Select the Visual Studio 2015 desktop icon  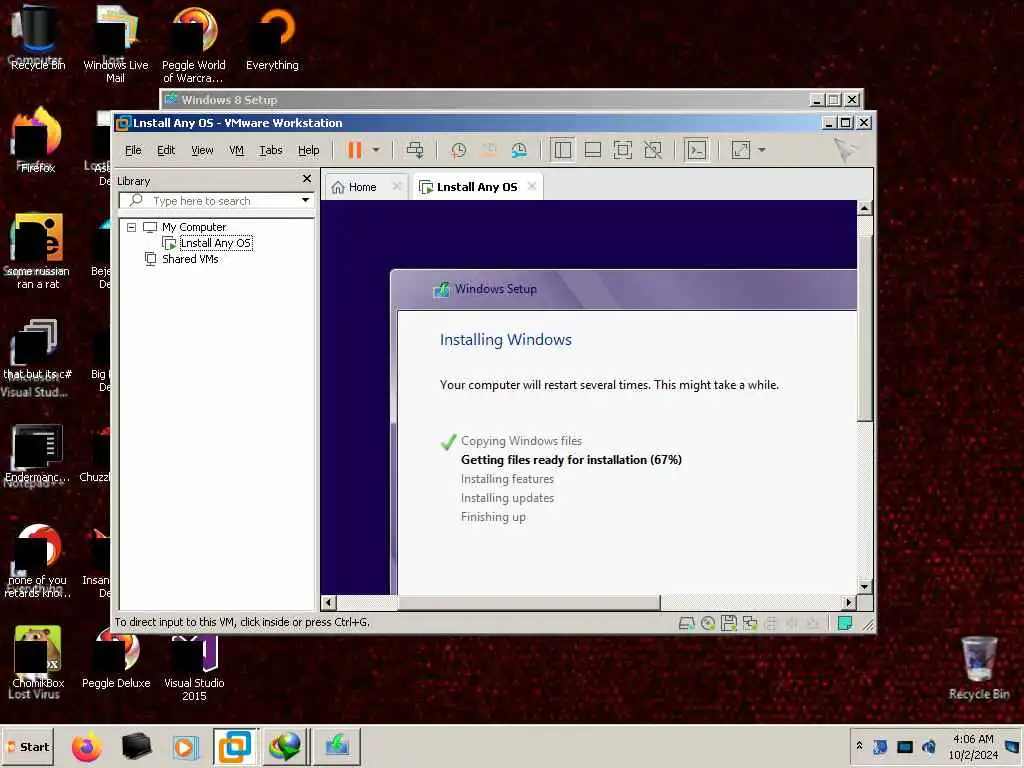194,666
